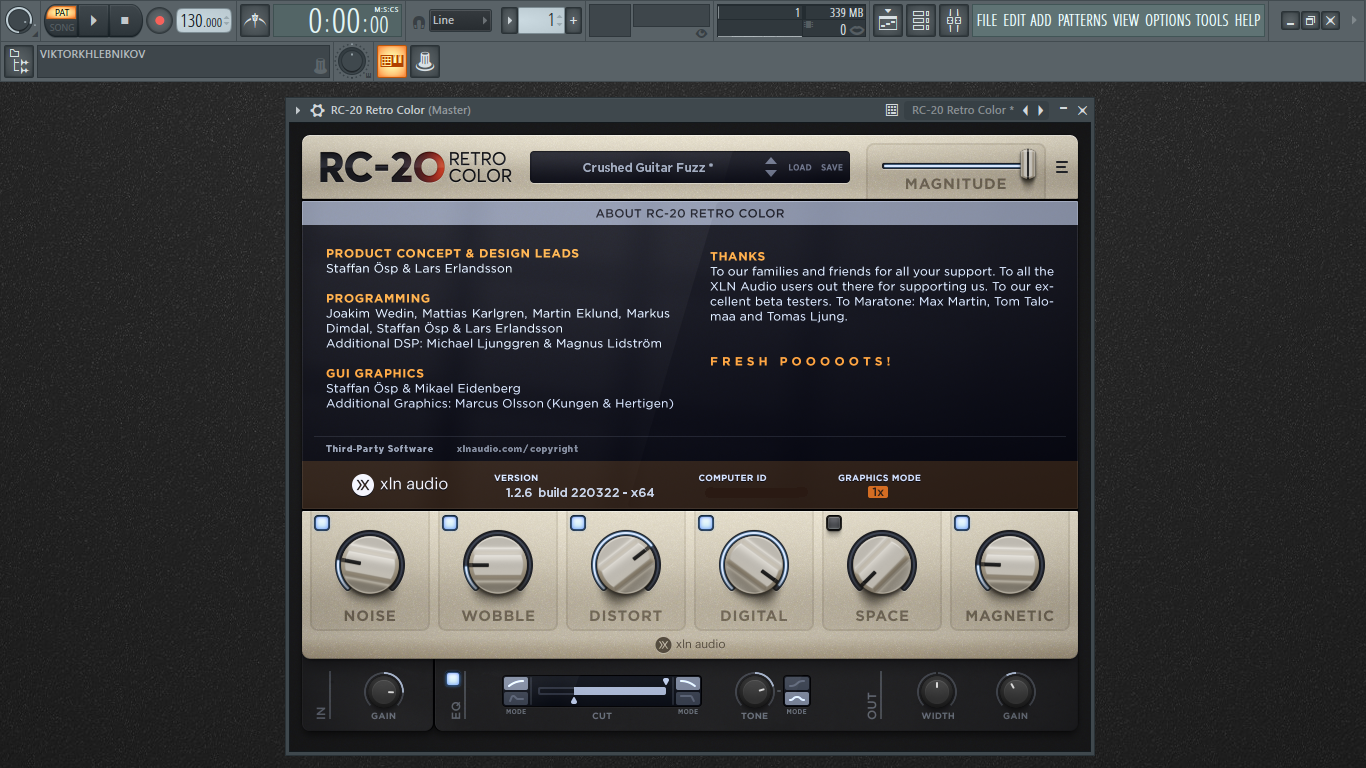Open the xlnaudio.com/copyright link
Viewport: 1366px width, 768px height.
[517, 449]
